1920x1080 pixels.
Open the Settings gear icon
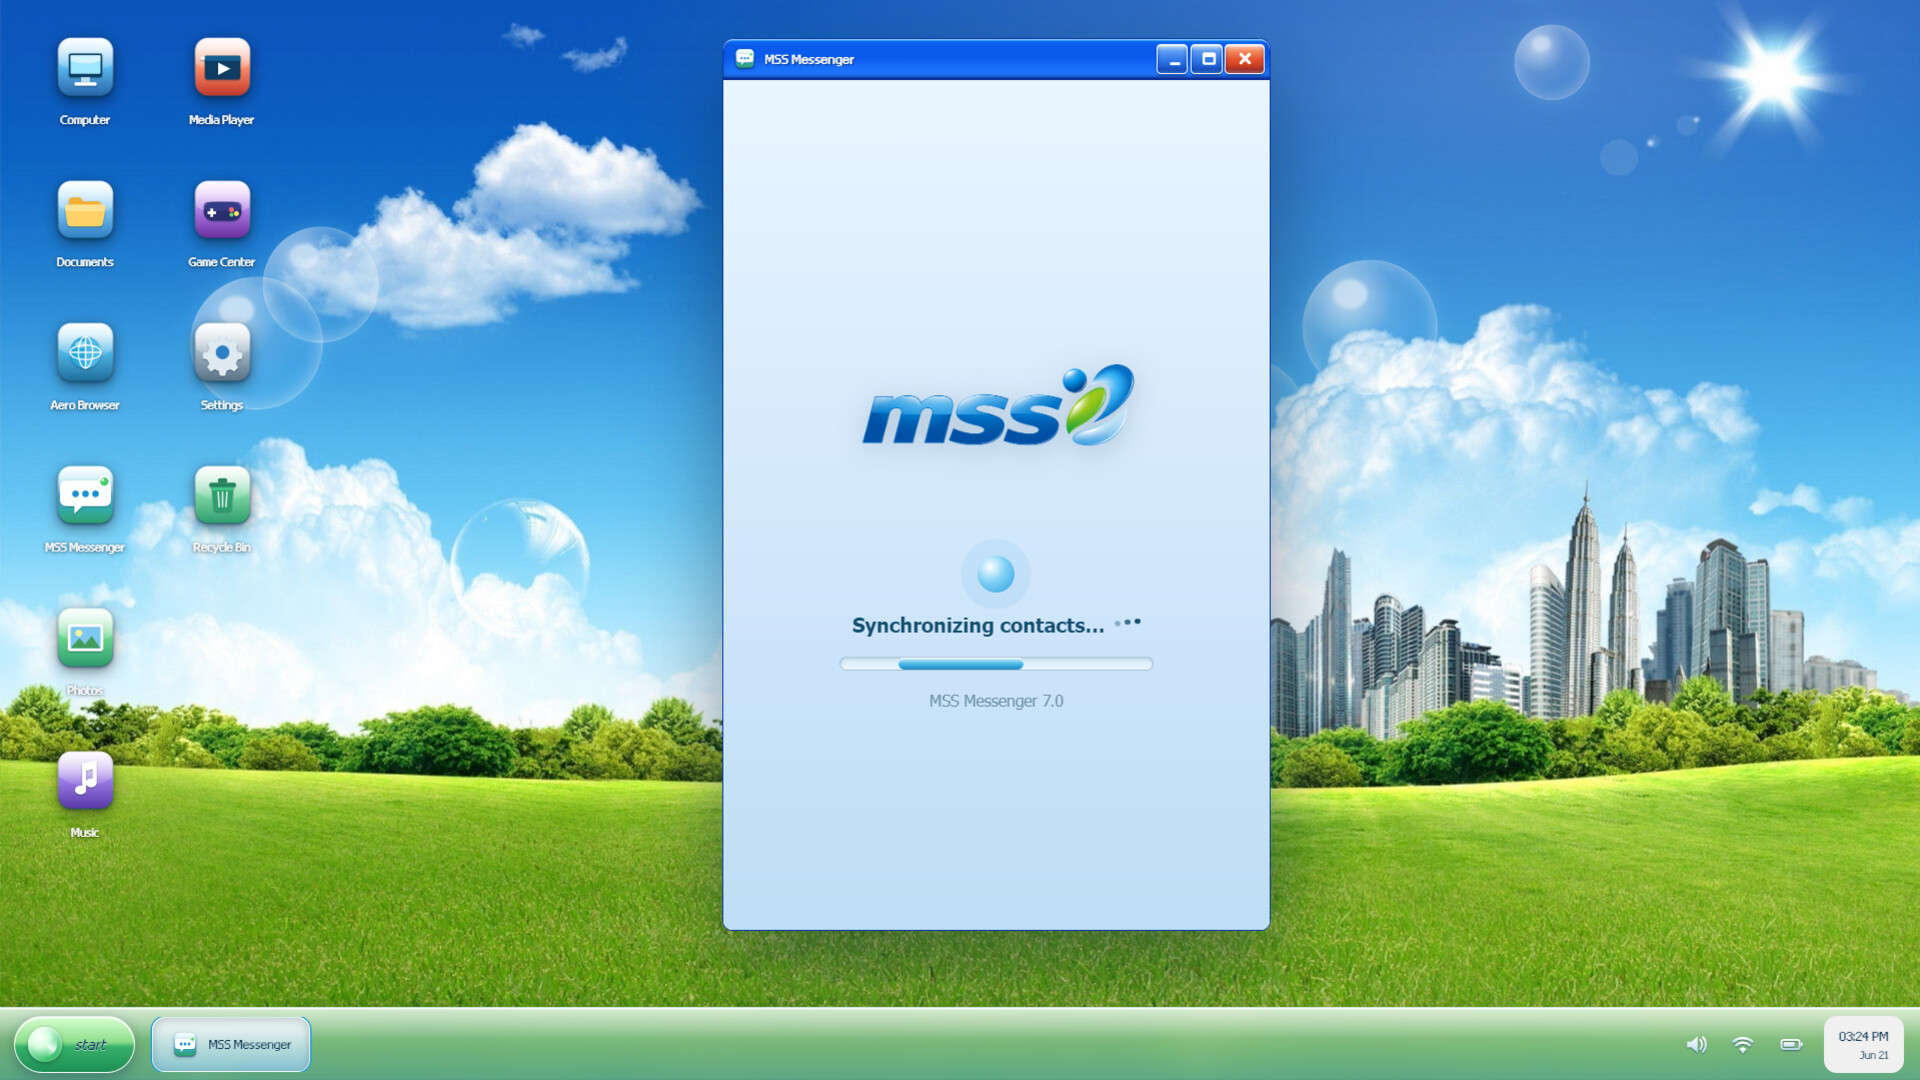[x=222, y=353]
